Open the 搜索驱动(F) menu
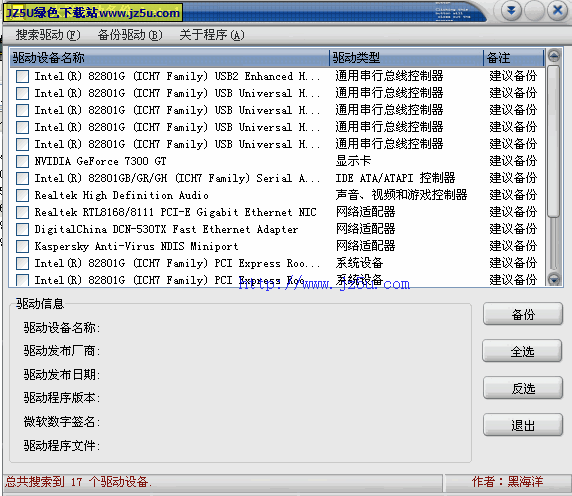The height and width of the screenshot is (496, 572). (48, 35)
